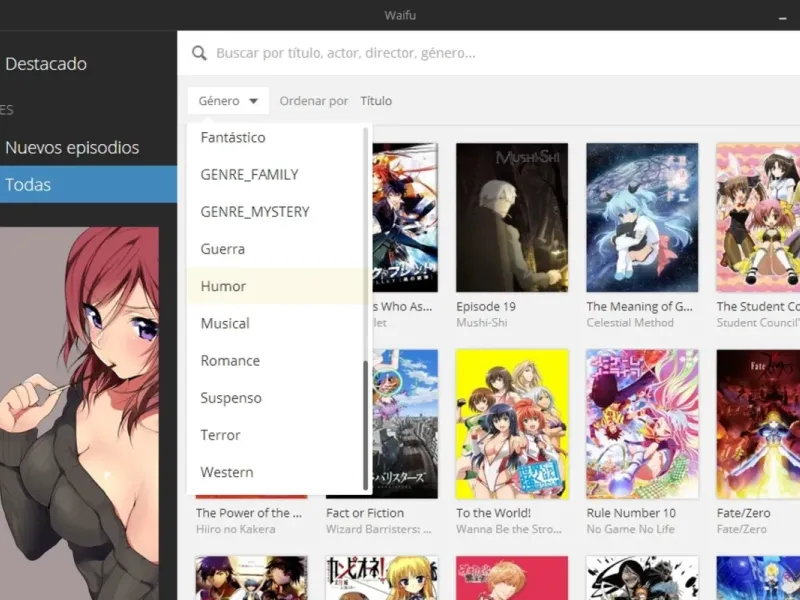
Task: Click the Episode 19 title link
Action: (486, 307)
